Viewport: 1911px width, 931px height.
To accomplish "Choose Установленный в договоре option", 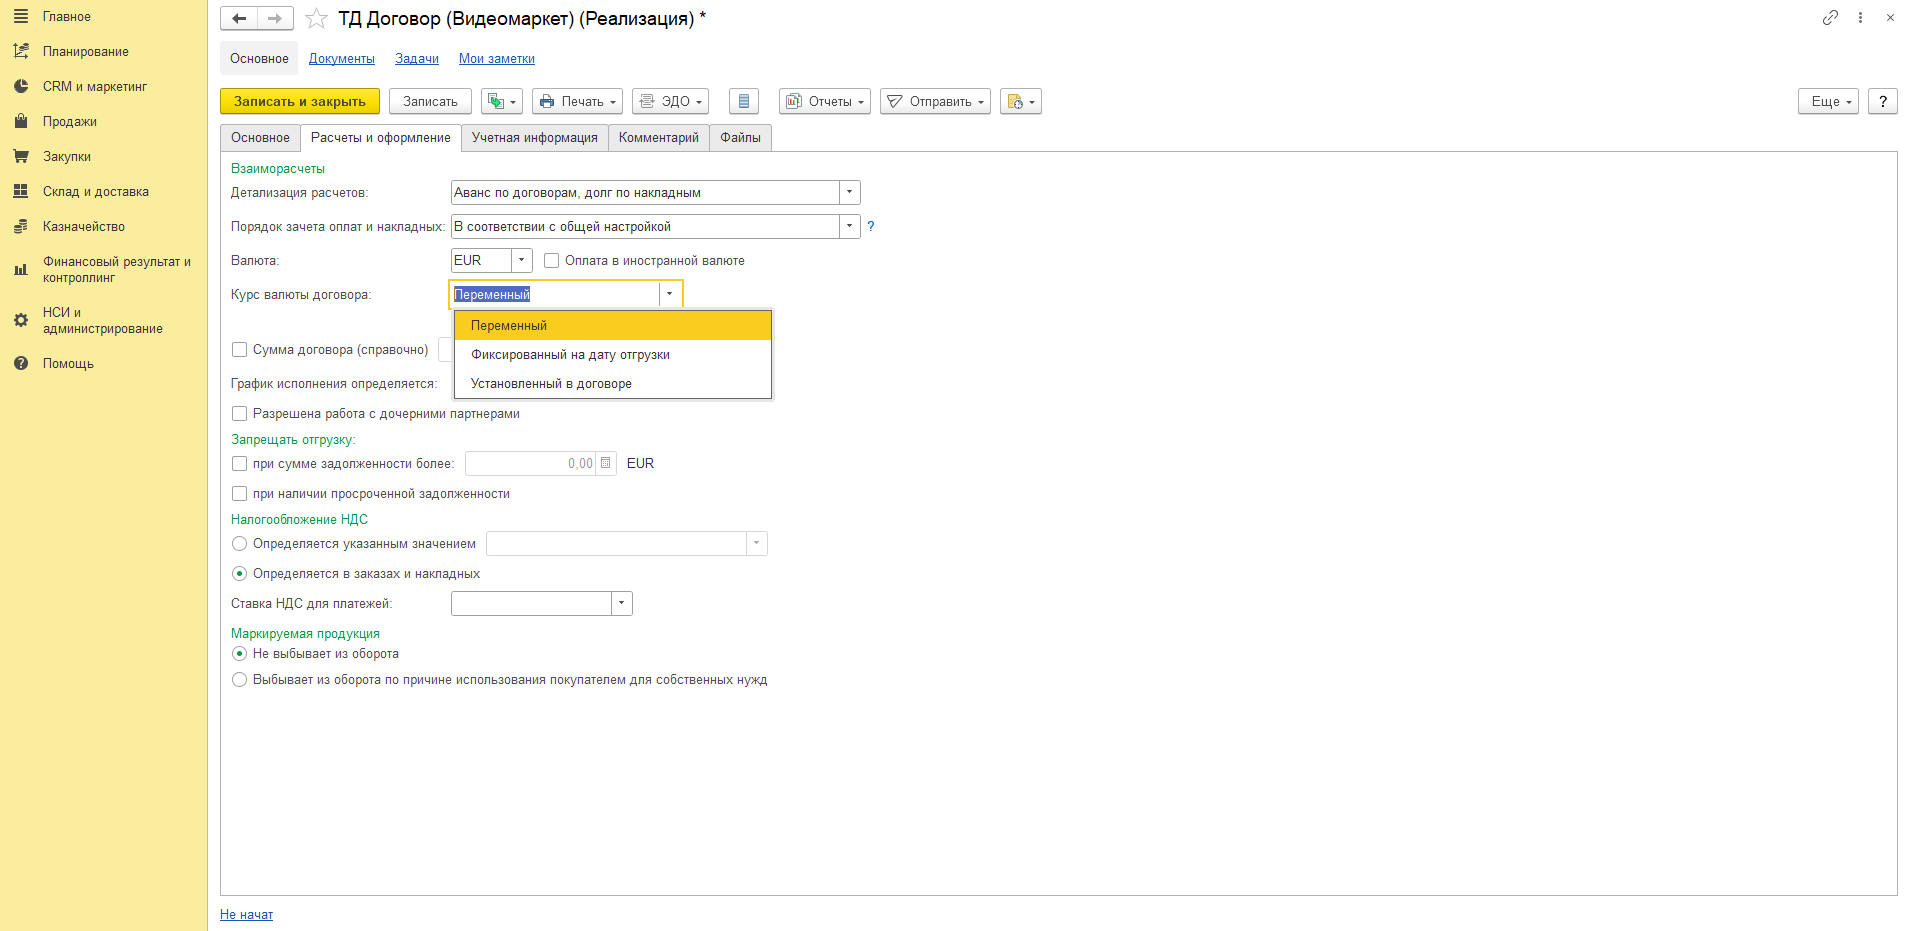I will click(x=613, y=384).
